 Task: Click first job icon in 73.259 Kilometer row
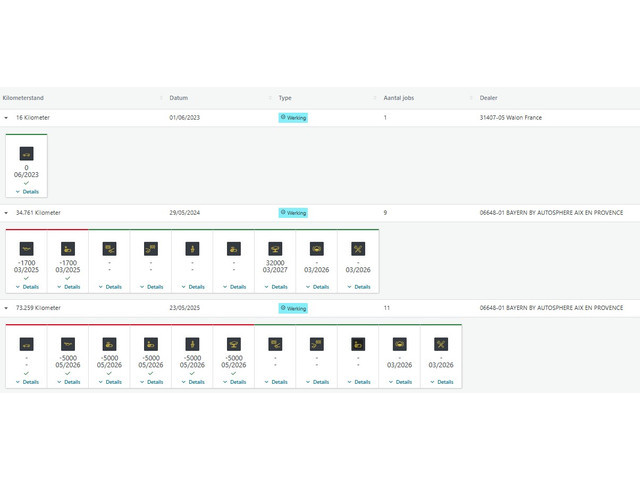click(26, 344)
